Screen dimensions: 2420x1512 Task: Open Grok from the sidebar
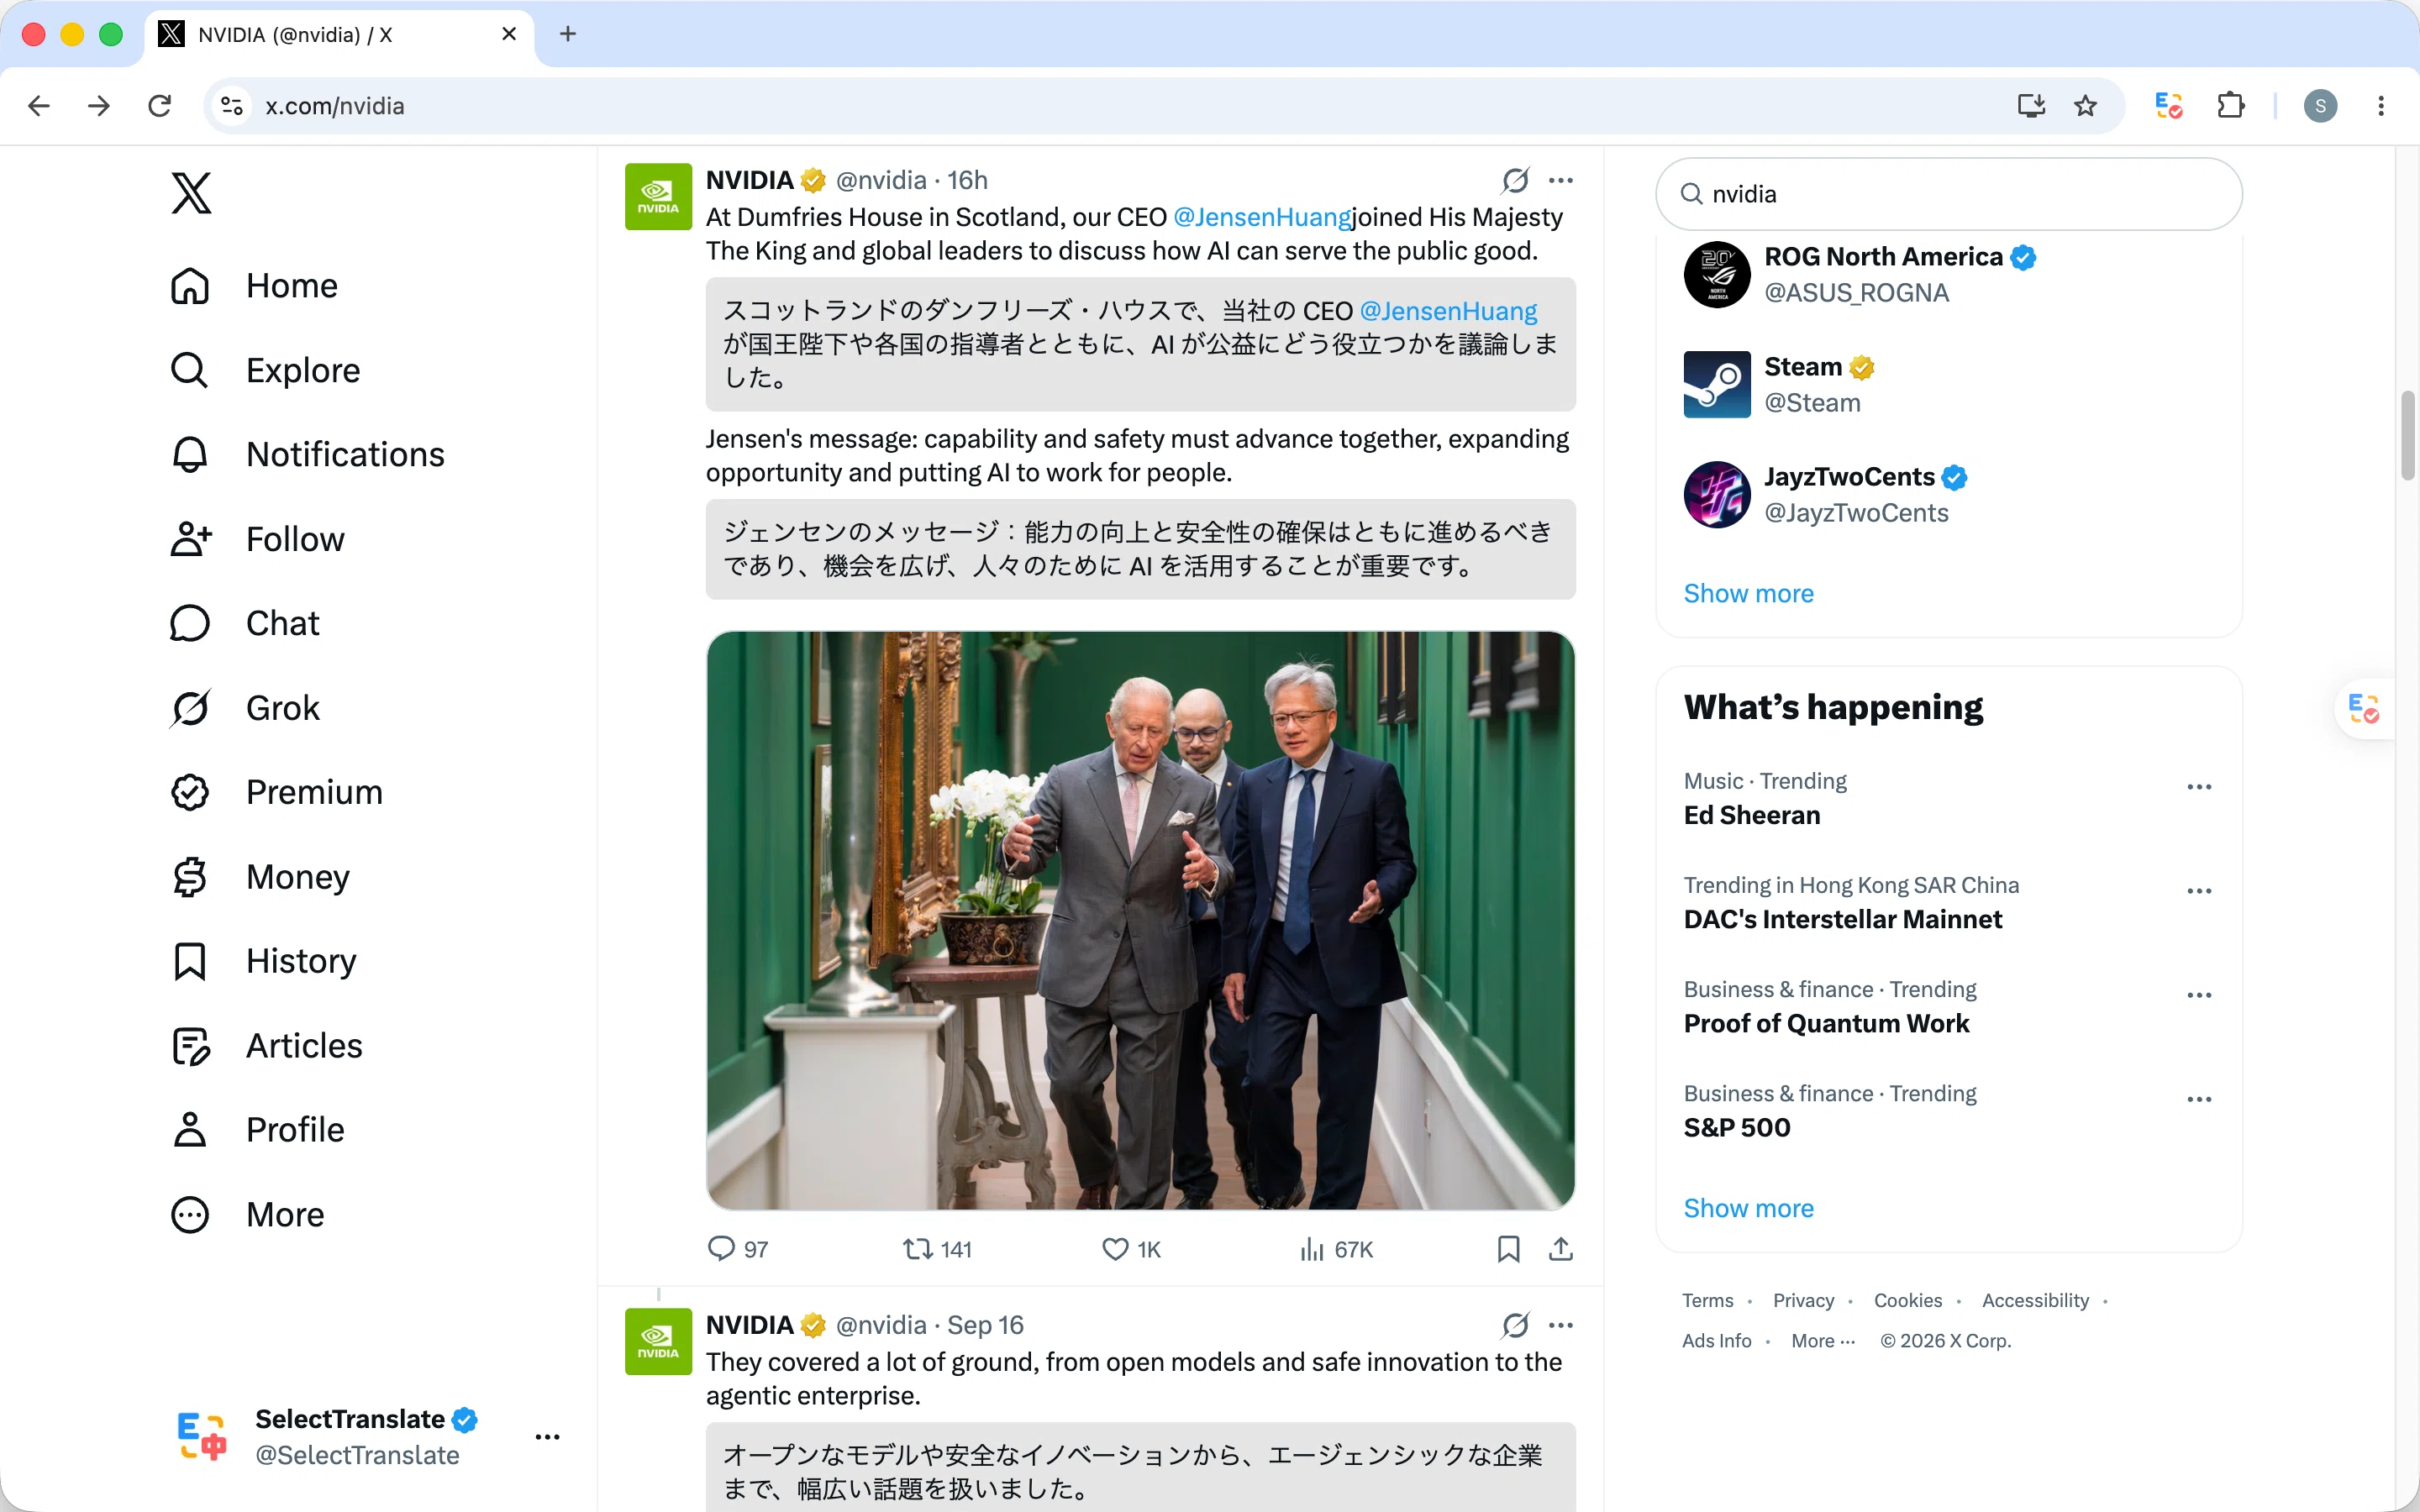245,708
